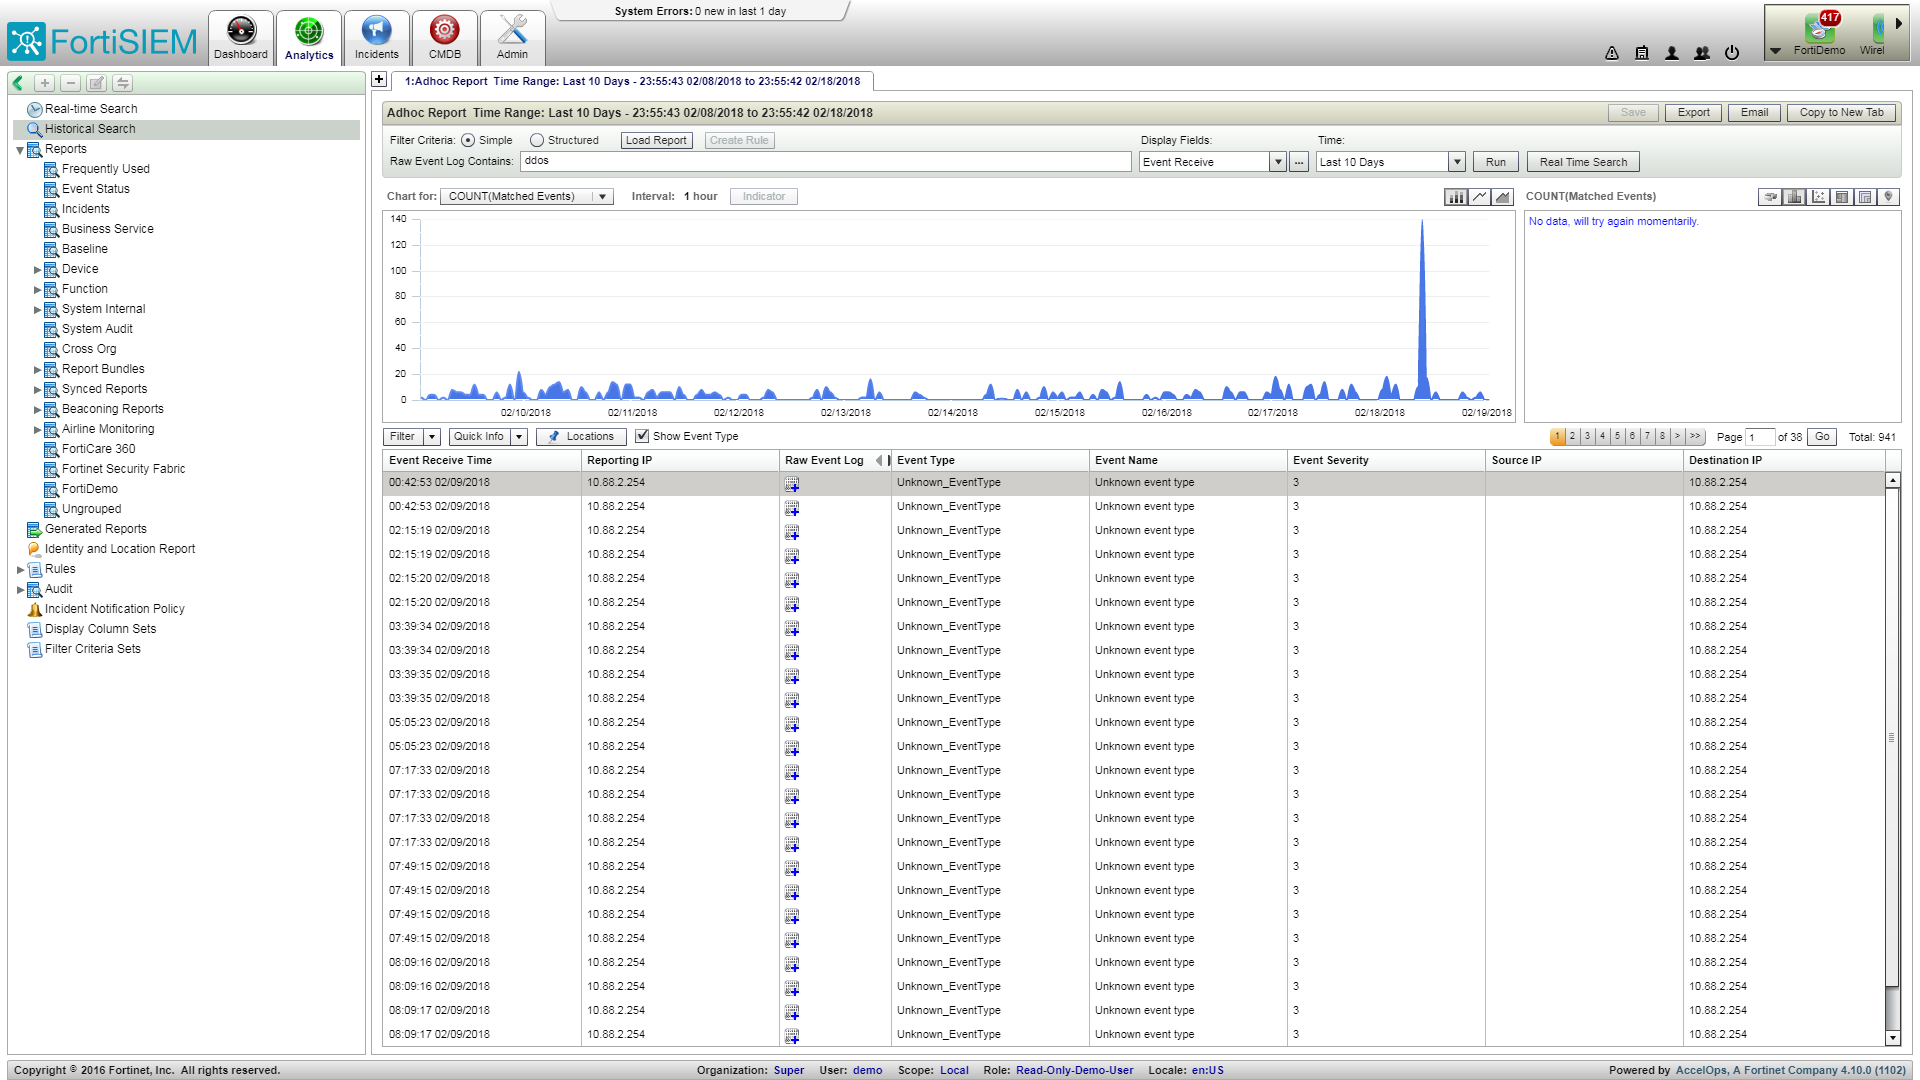Click the Run button
The height and width of the screenshot is (1080, 1920).
[x=1495, y=162]
